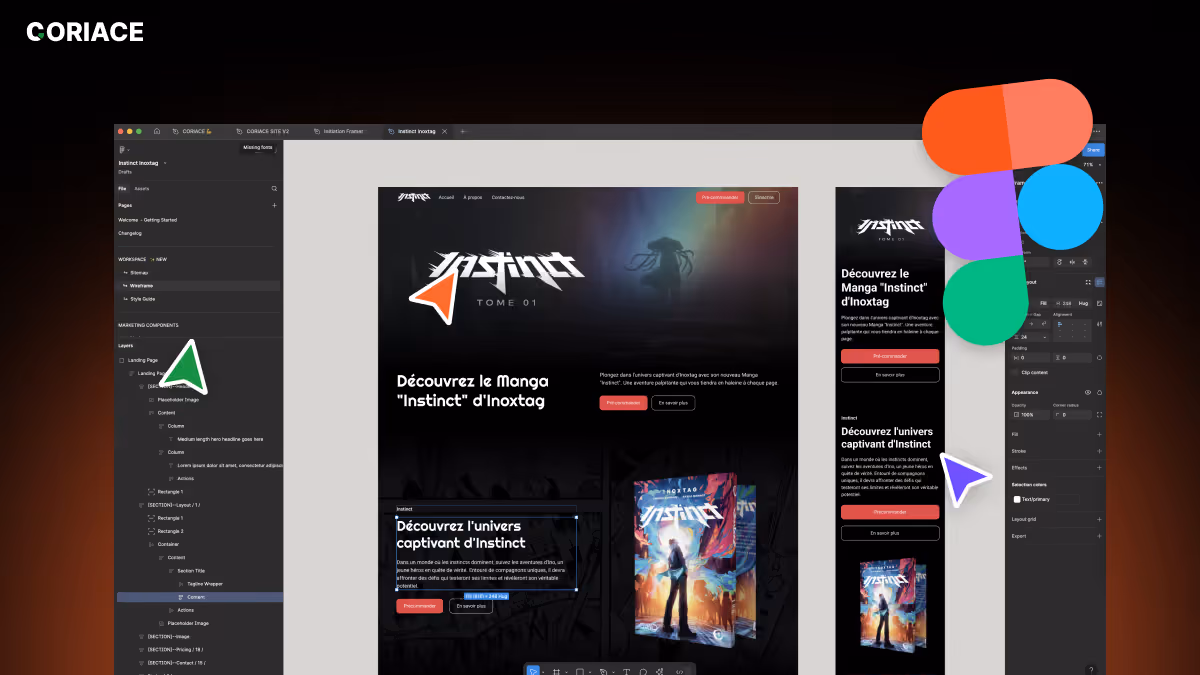Click the frame icon of the Landing Page layer
This screenshot has width=1200, height=675.
122,360
